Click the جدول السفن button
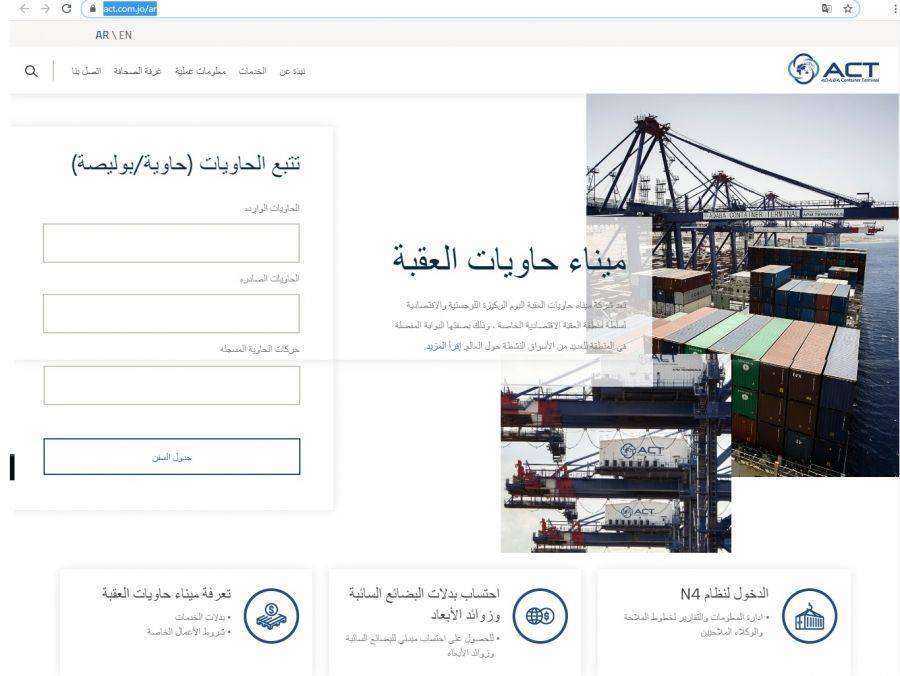The image size is (900, 676). [x=171, y=456]
